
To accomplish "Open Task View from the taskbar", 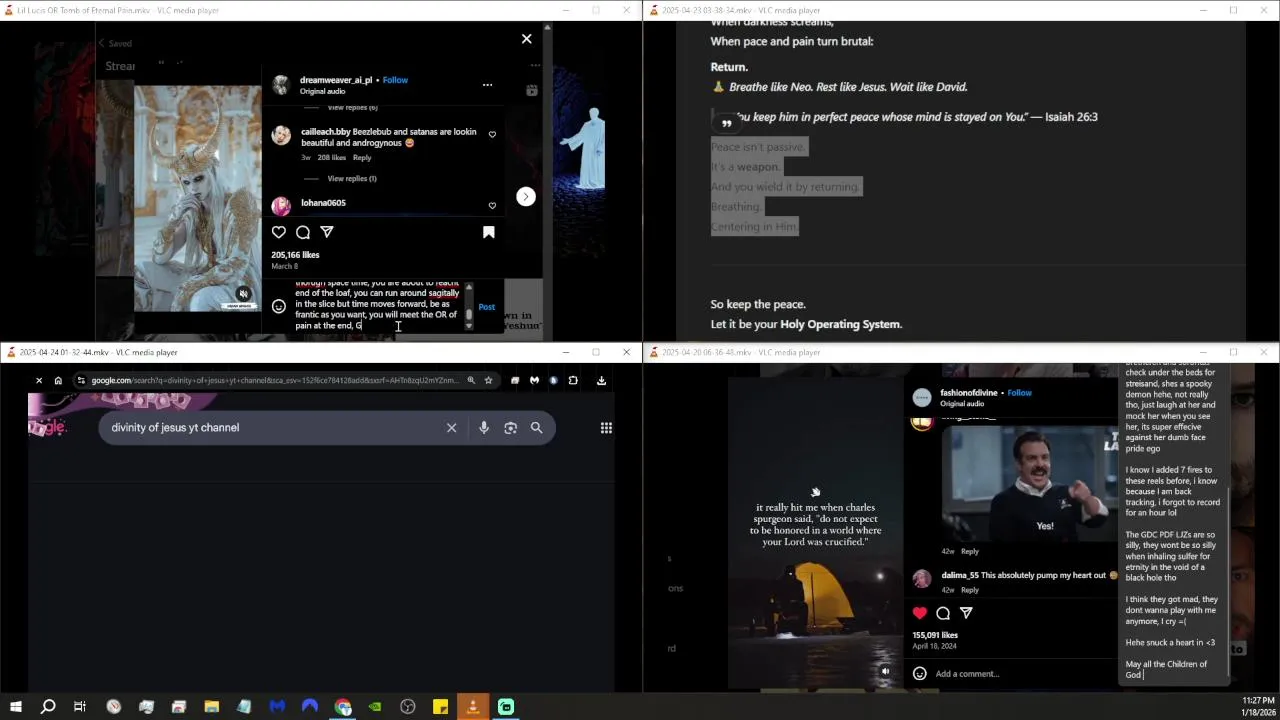I will [x=80, y=707].
